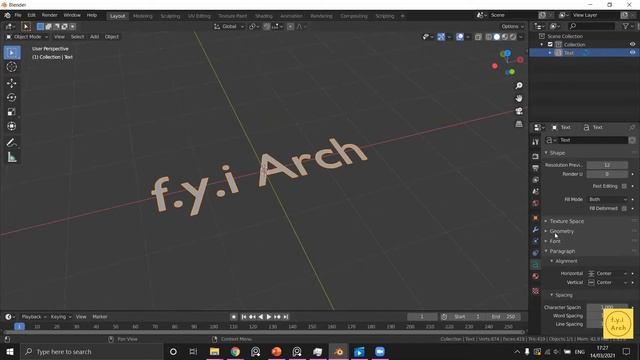The width and height of the screenshot is (640, 360).
Task: Open the Fill Mode Both dropdown
Action: pos(607,200)
